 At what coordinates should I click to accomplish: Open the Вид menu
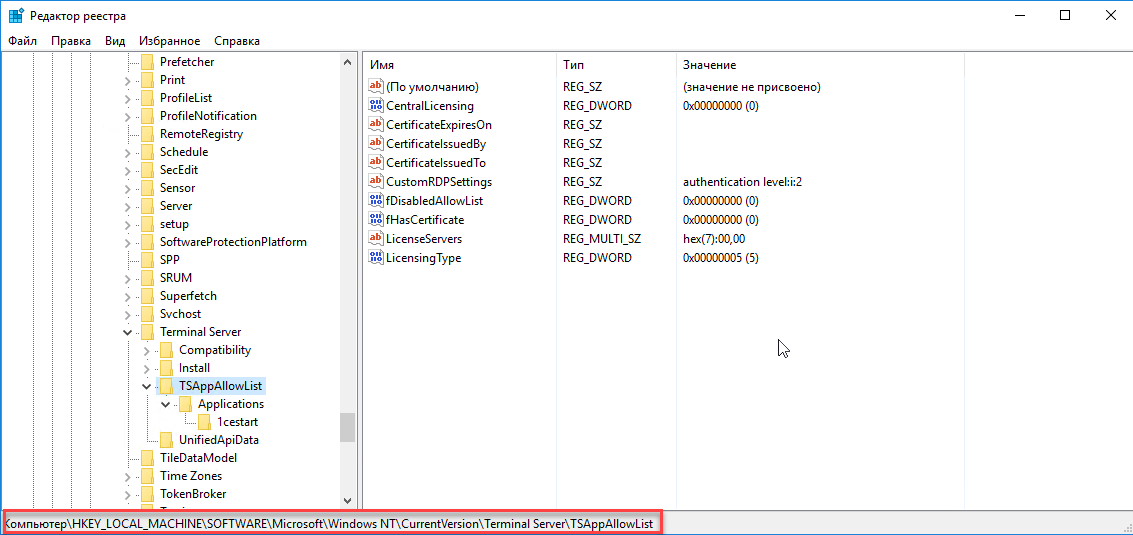tap(115, 41)
